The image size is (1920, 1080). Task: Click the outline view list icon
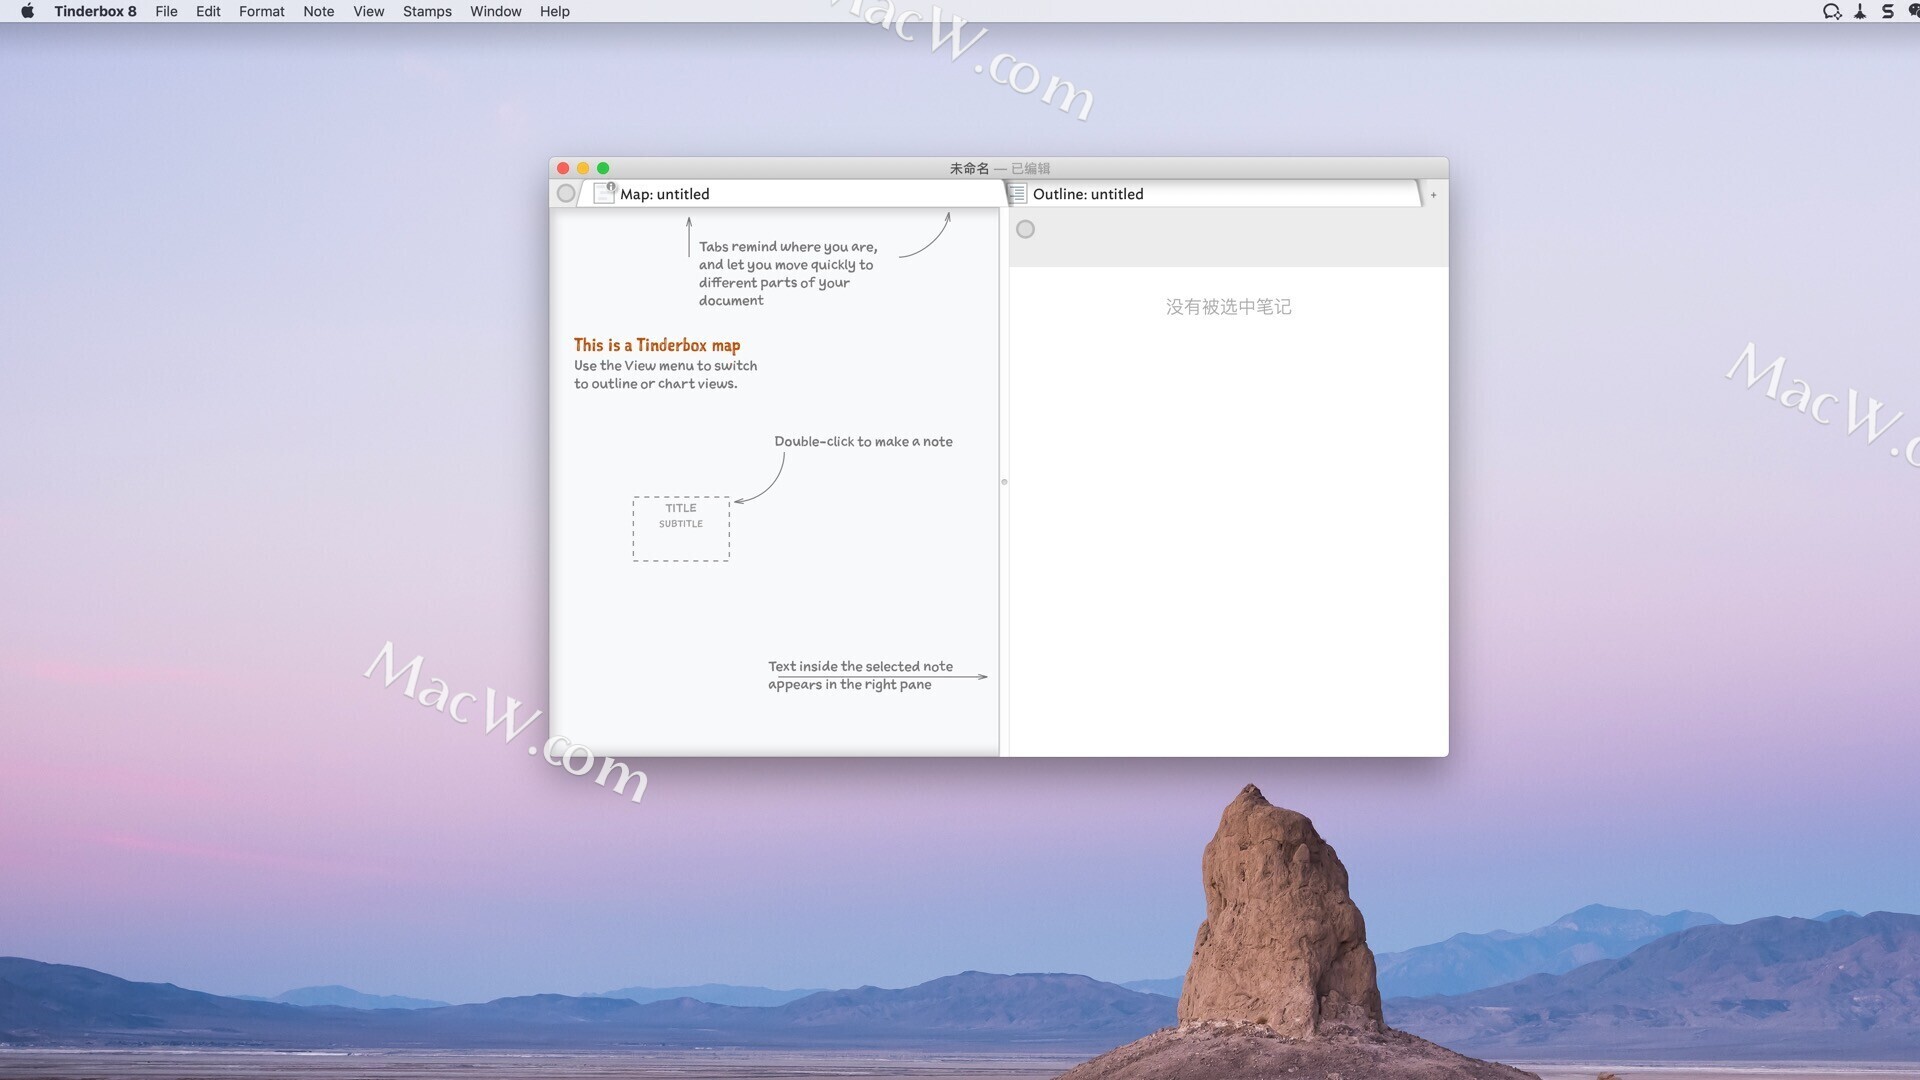click(x=1017, y=194)
